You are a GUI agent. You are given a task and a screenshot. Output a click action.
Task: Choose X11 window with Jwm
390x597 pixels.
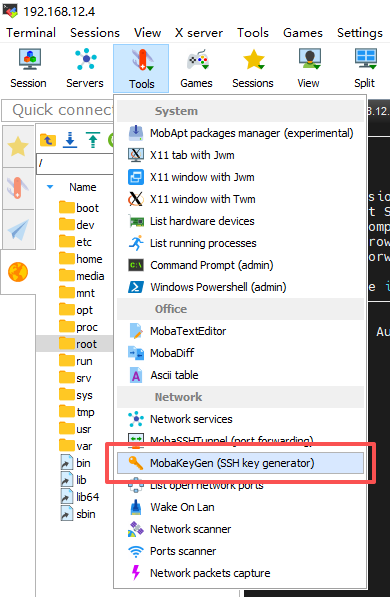pos(240,177)
